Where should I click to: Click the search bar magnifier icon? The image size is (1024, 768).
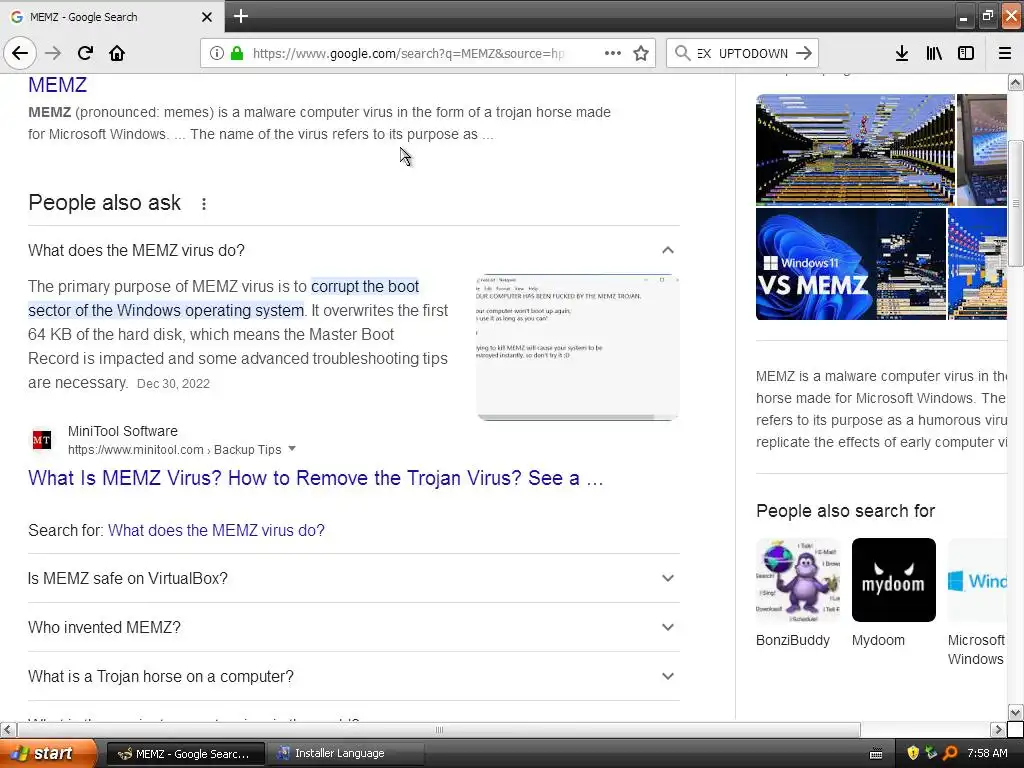click(x=682, y=53)
